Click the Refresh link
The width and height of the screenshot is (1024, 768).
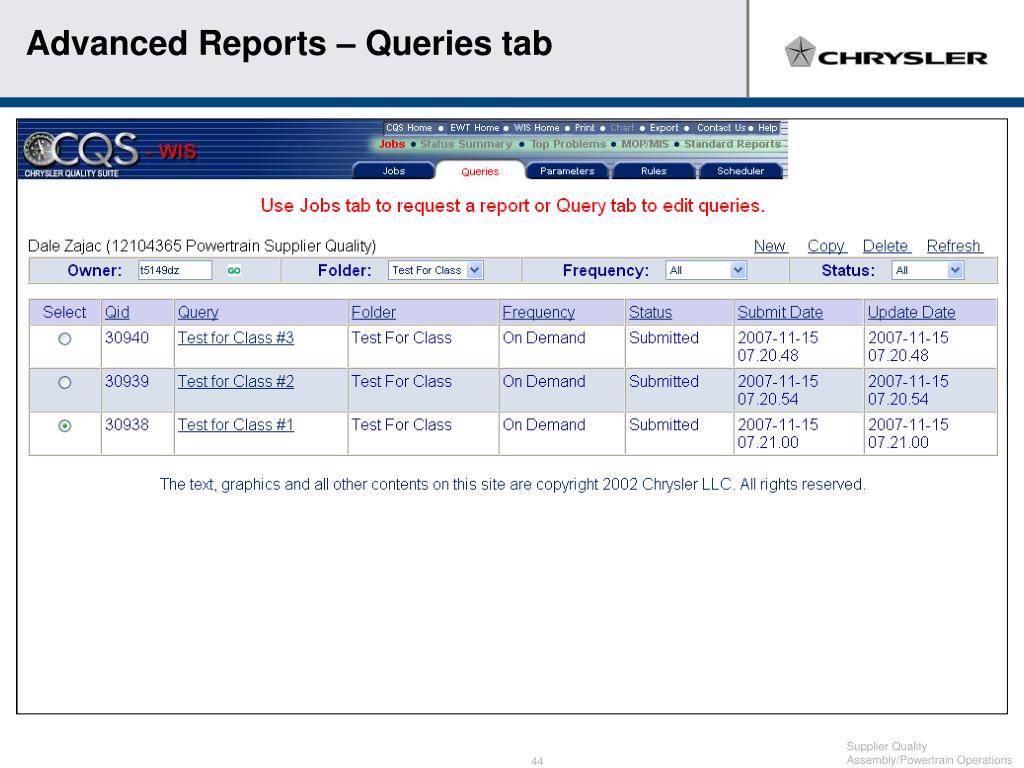point(954,246)
